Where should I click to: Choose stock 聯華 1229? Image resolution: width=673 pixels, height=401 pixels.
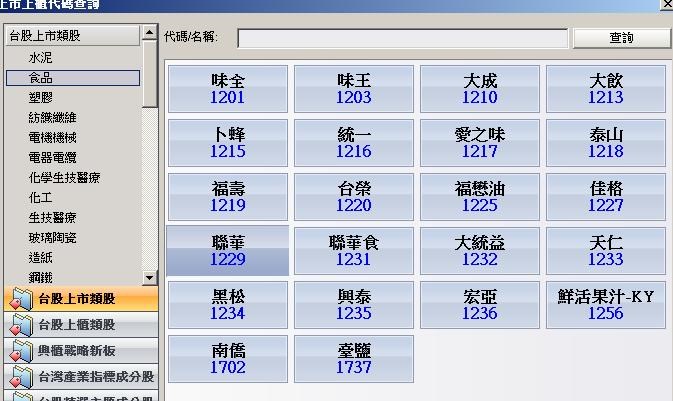(228, 251)
